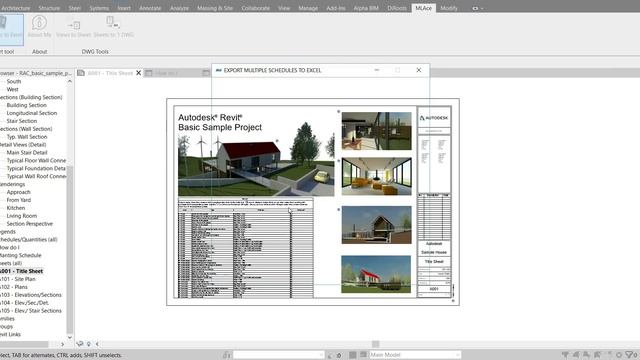Select A104 - Elev./Sec./Det. sheet

[24, 303]
